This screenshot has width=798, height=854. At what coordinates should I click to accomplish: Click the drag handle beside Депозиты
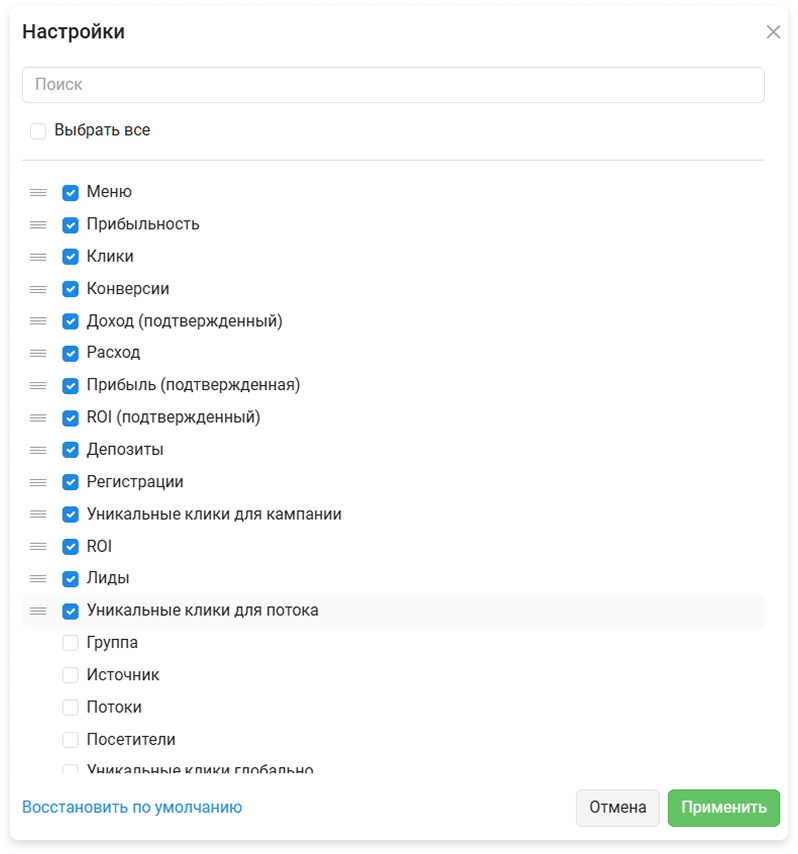(38, 450)
